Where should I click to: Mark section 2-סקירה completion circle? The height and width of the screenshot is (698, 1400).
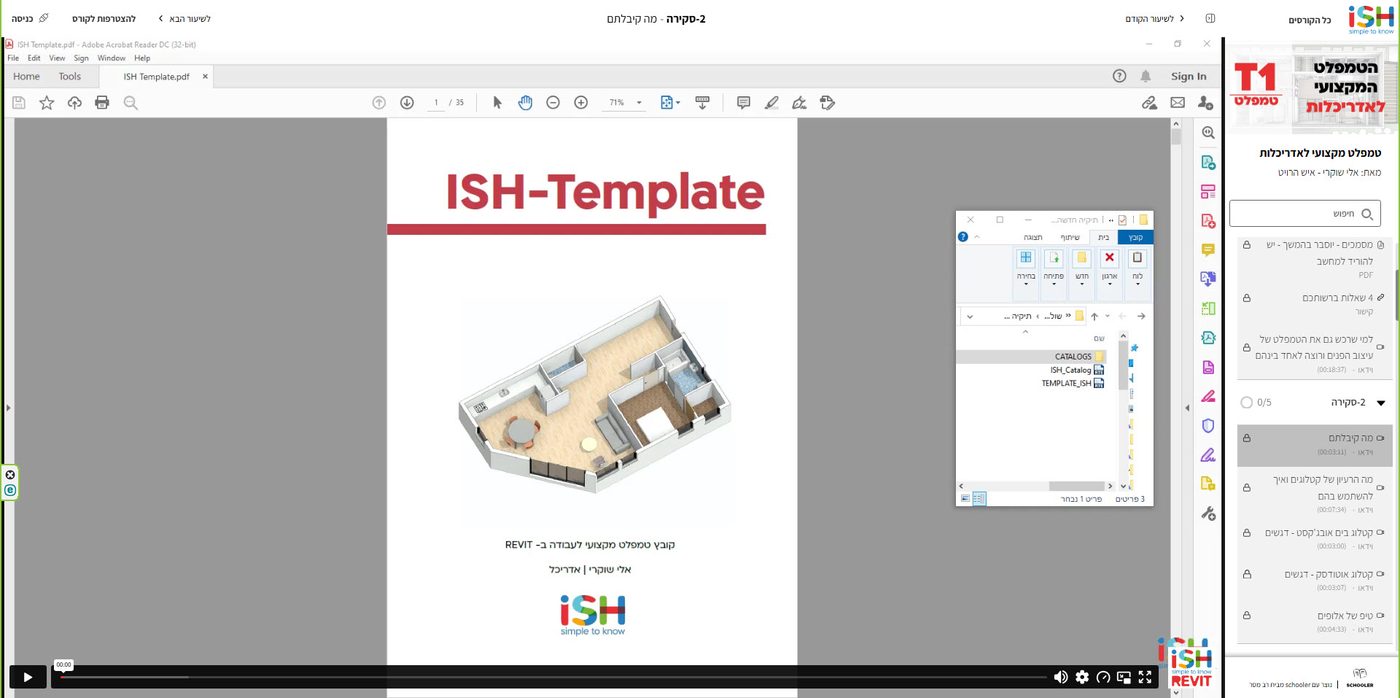point(1246,402)
